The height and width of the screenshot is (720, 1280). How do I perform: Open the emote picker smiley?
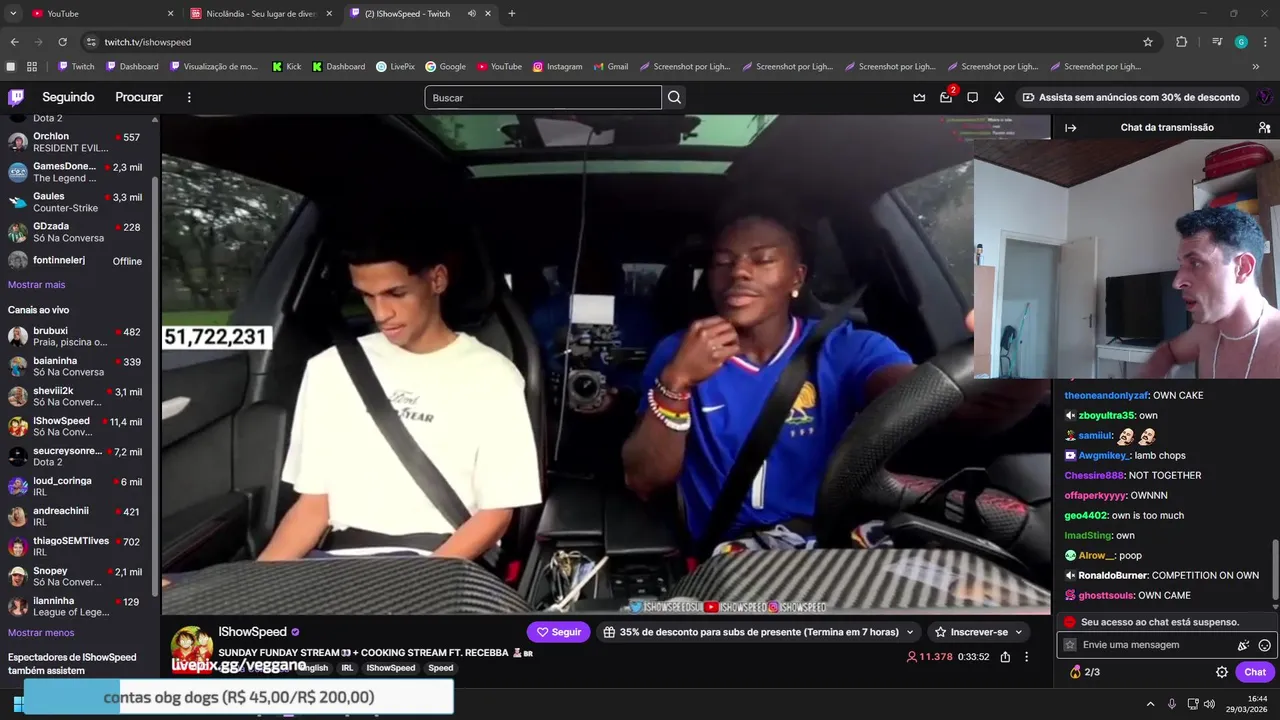tap(1264, 645)
